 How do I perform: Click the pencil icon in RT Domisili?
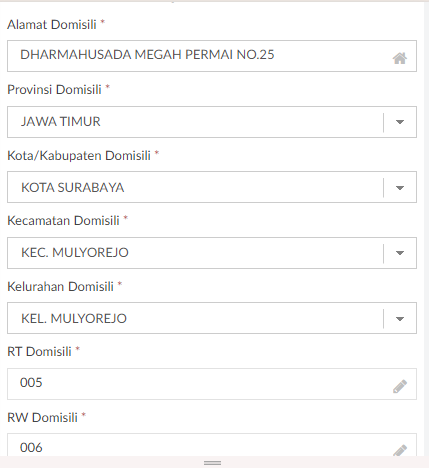tap(400, 386)
